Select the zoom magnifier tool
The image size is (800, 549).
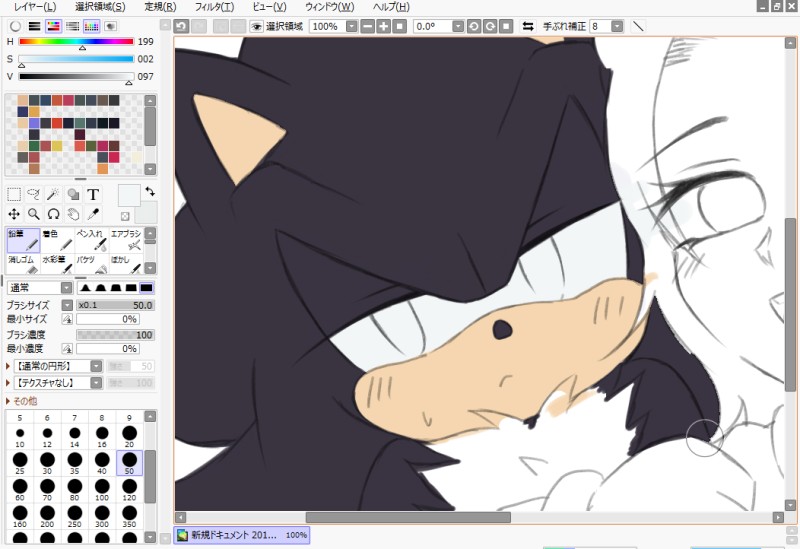click(x=34, y=214)
